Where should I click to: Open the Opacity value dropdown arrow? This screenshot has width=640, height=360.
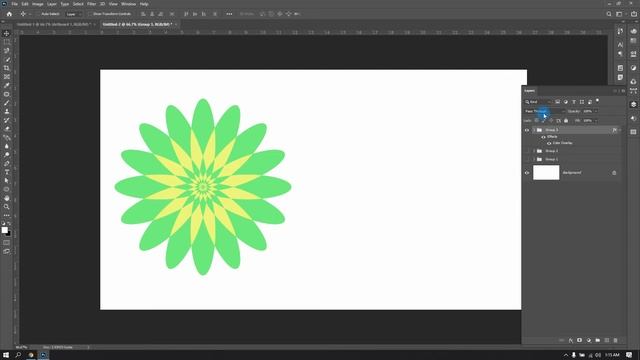(x=596, y=111)
